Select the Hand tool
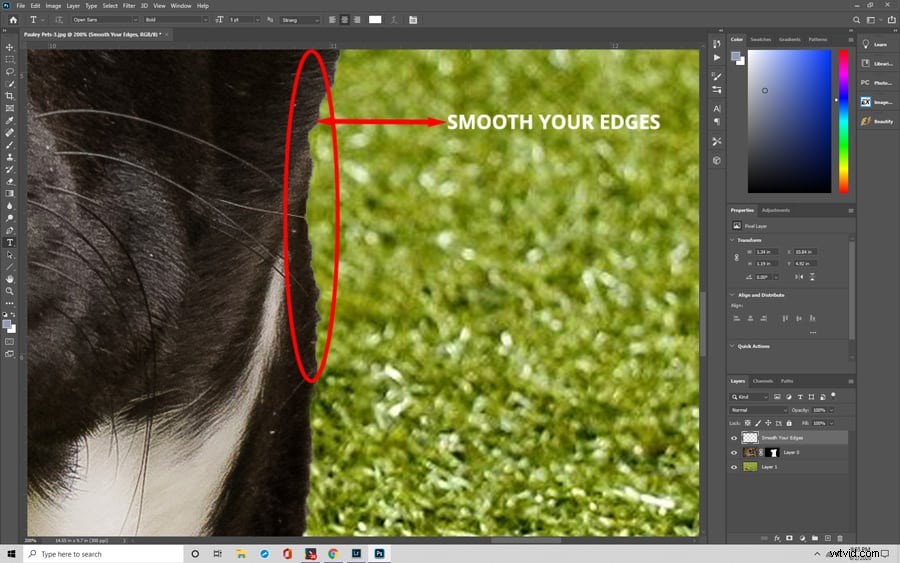The width and height of the screenshot is (900, 563). [x=10, y=279]
